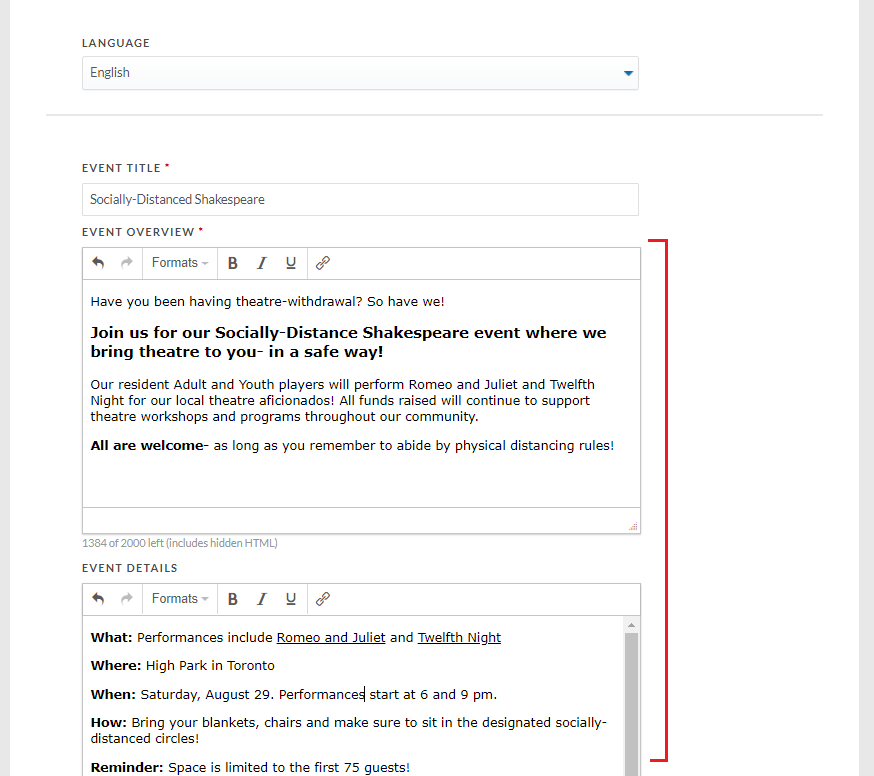Click the 'When: Saturday, August 29' line

[x=294, y=695]
